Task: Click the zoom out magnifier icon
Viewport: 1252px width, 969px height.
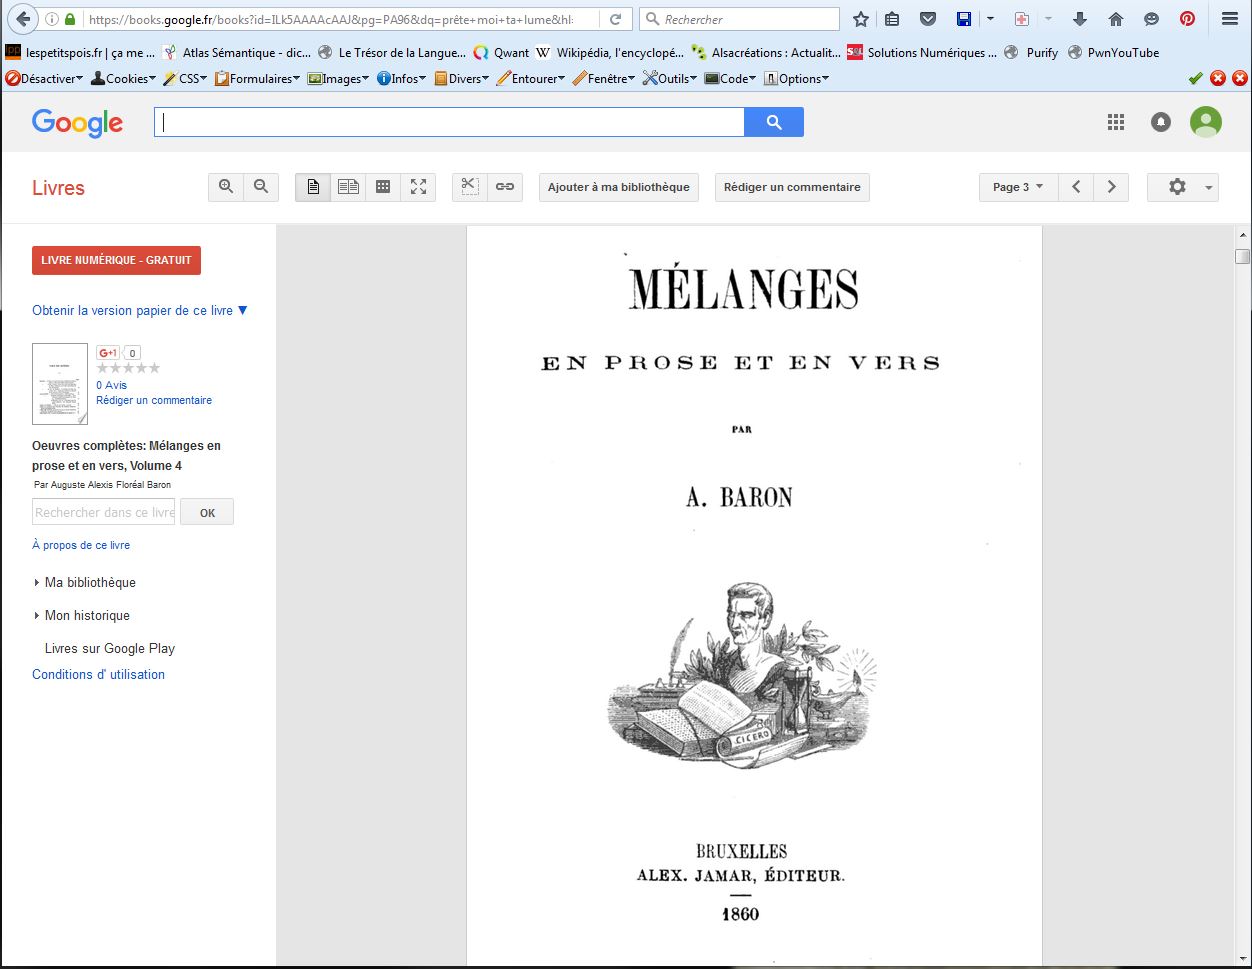Action: (x=261, y=187)
